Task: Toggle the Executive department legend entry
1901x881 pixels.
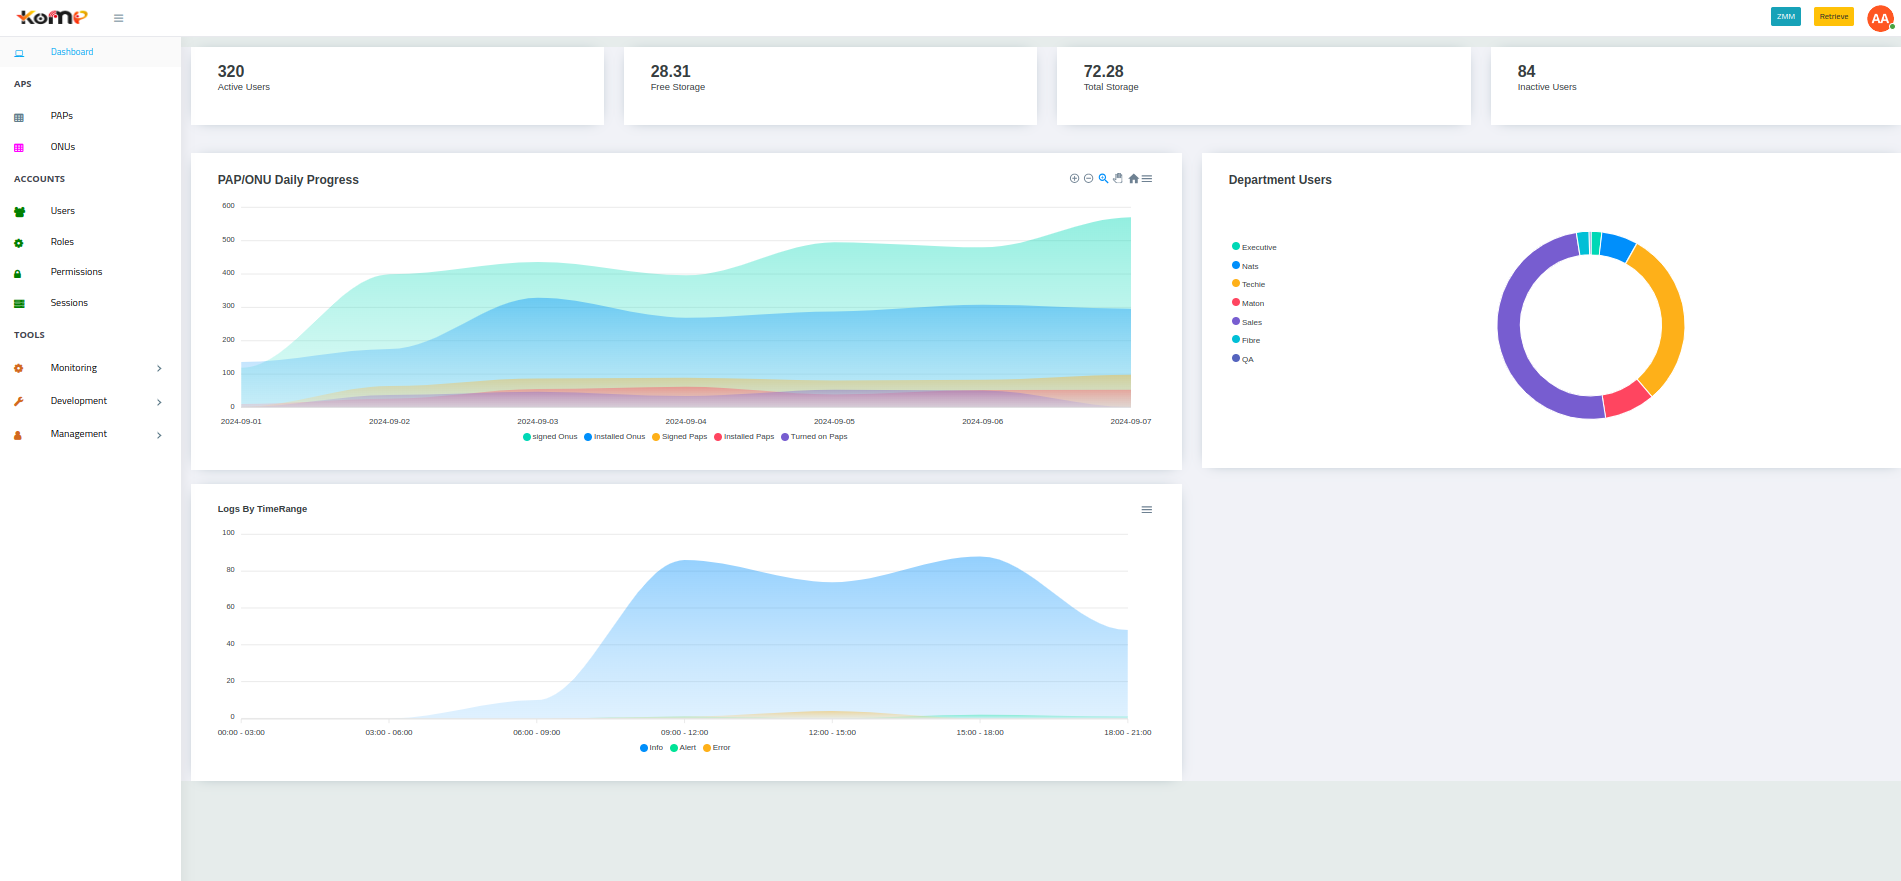Action: [1254, 247]
